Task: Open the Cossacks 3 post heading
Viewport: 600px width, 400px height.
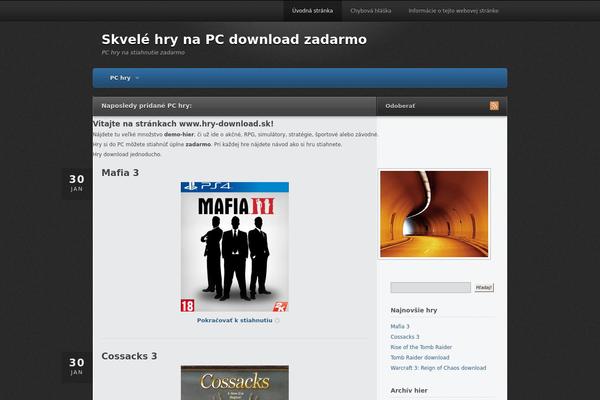Action: [x=129, y=356]
